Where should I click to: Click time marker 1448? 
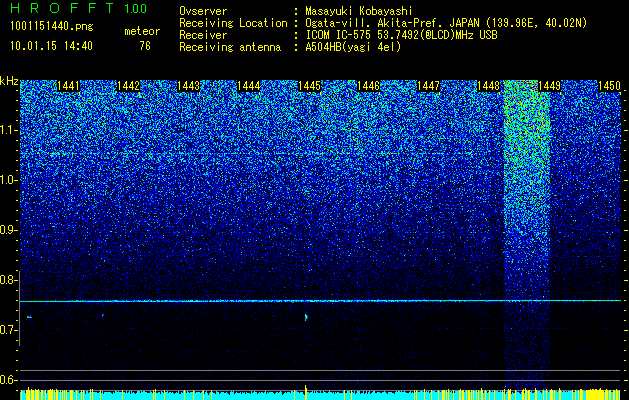489,86
